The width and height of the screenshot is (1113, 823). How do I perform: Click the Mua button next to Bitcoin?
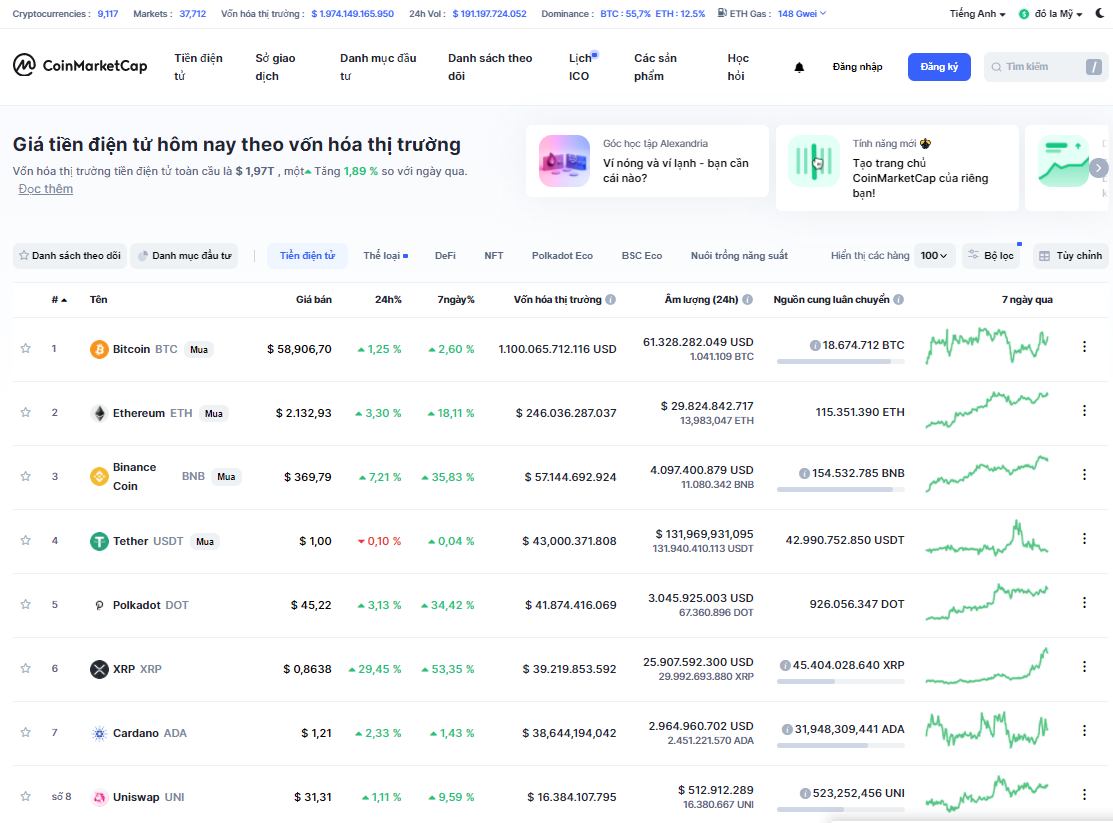[199, 349]
